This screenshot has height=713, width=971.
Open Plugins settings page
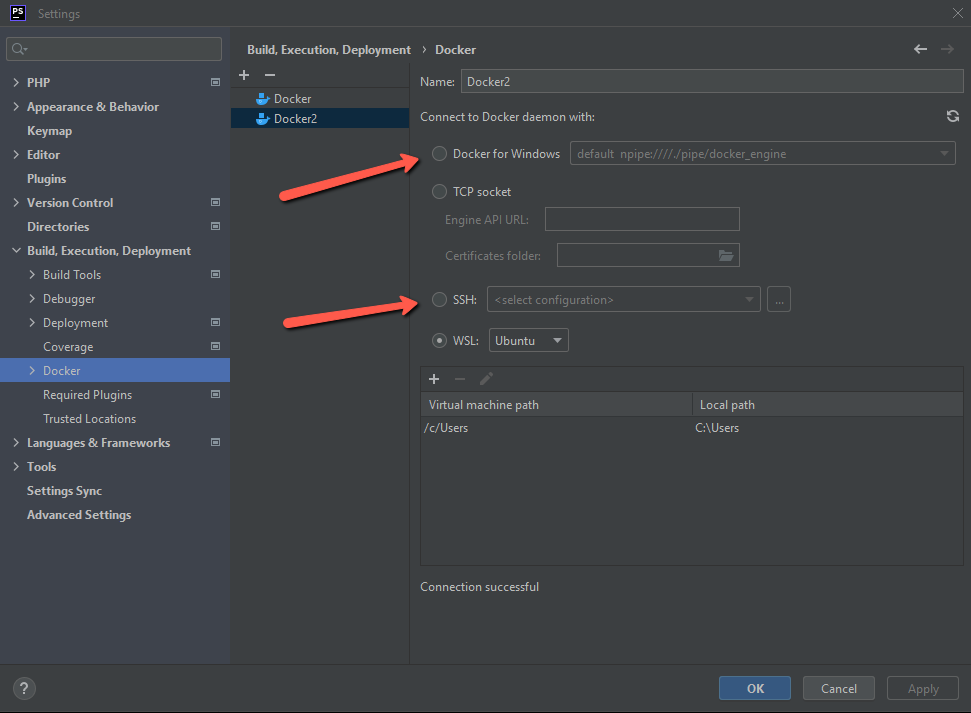pos(46,178)
